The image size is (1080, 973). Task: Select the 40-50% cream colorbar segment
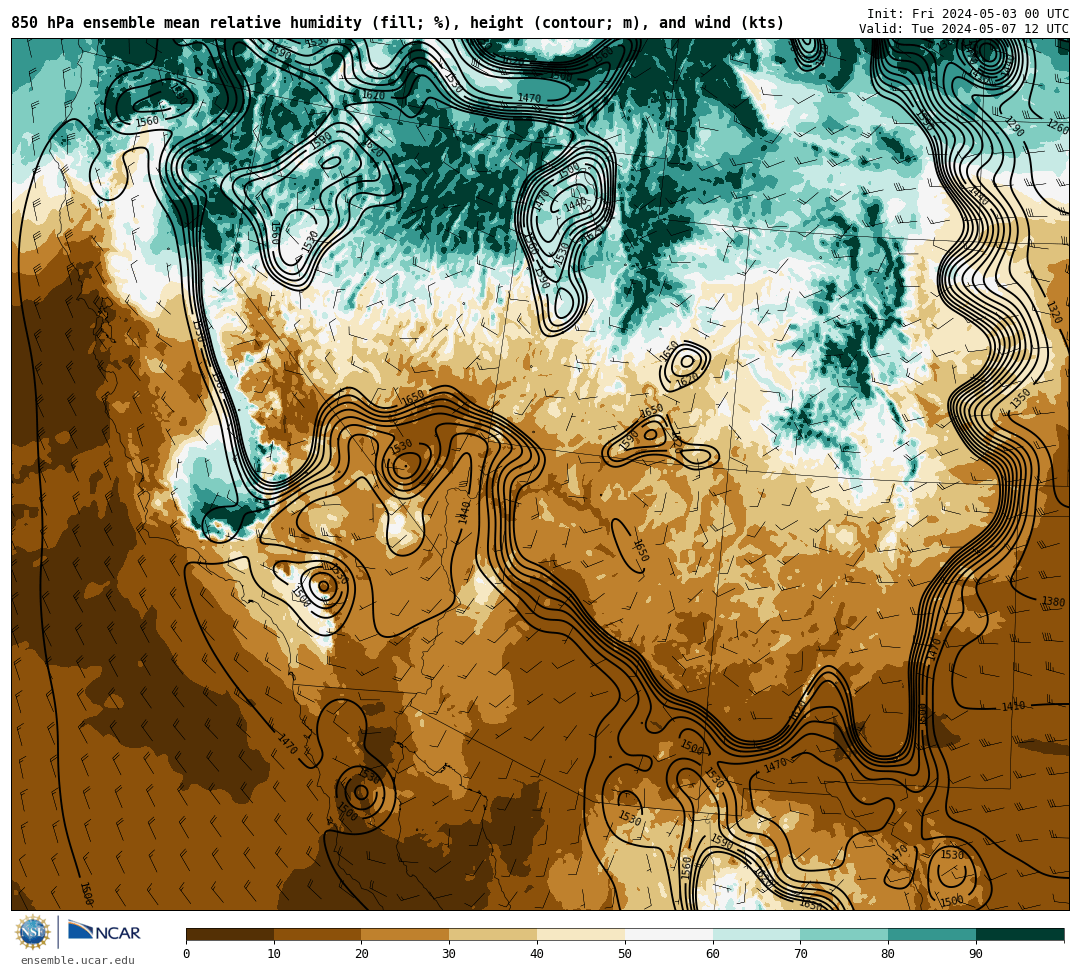point(581,934)
